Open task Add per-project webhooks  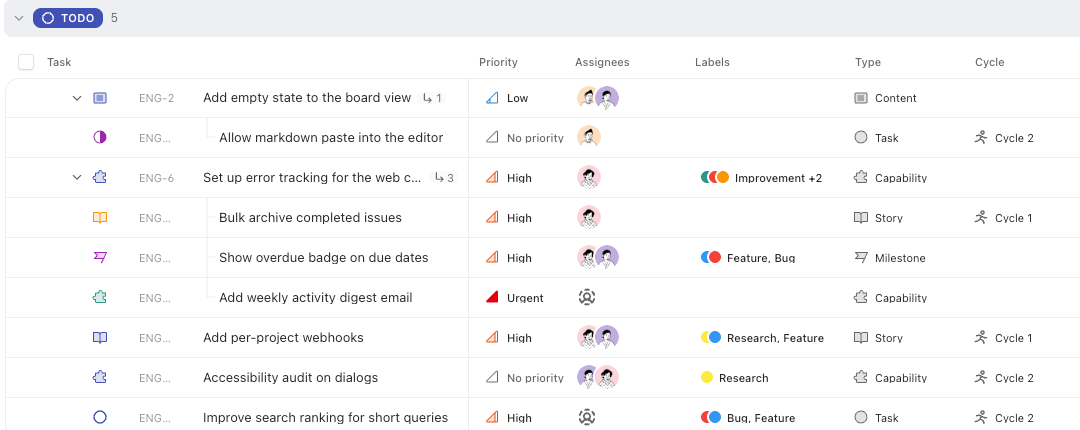(283, 338)
